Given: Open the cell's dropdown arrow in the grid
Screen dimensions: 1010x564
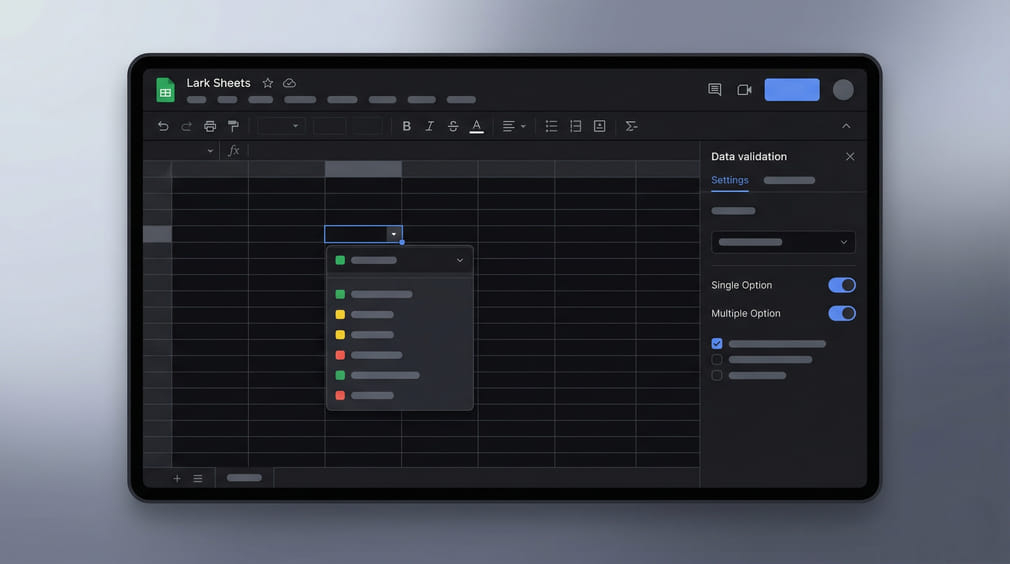Looking at the screenshot, I should 393,234.
